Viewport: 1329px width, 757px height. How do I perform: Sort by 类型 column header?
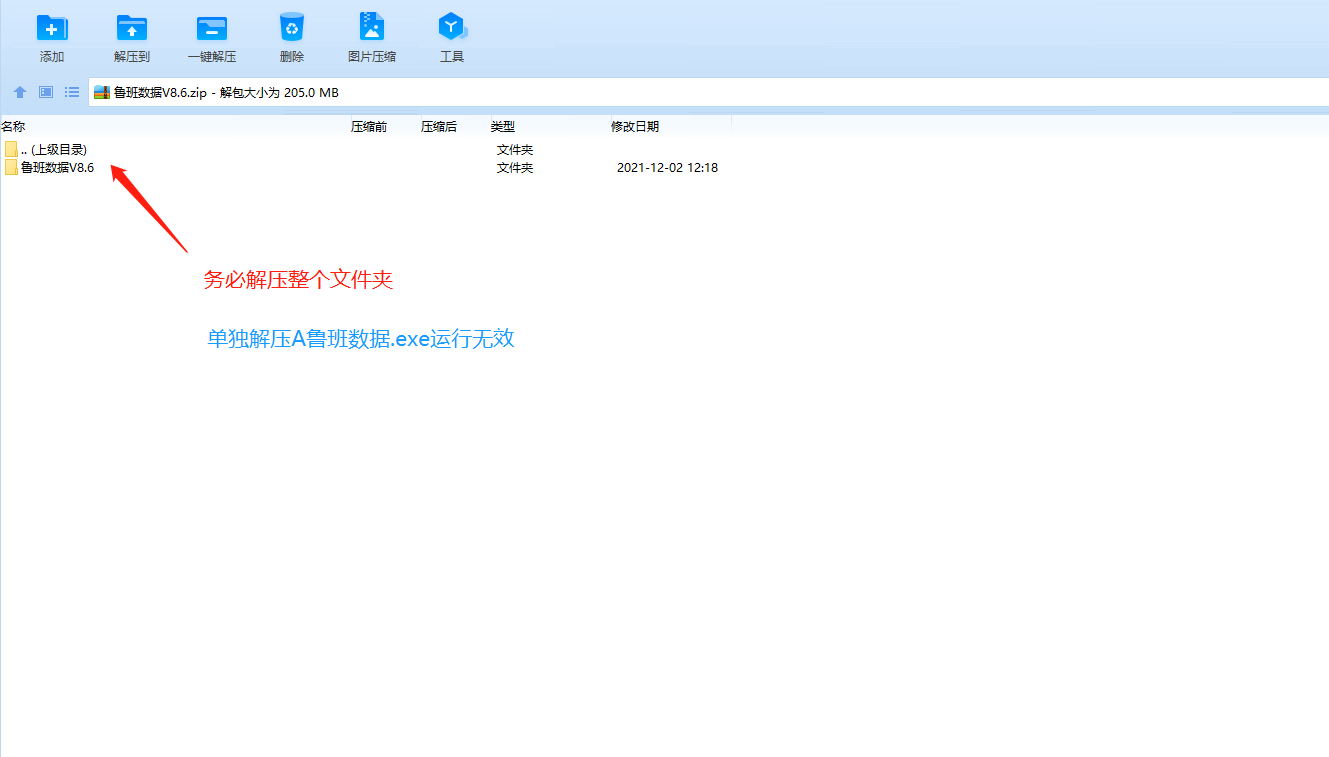(503, 126)
